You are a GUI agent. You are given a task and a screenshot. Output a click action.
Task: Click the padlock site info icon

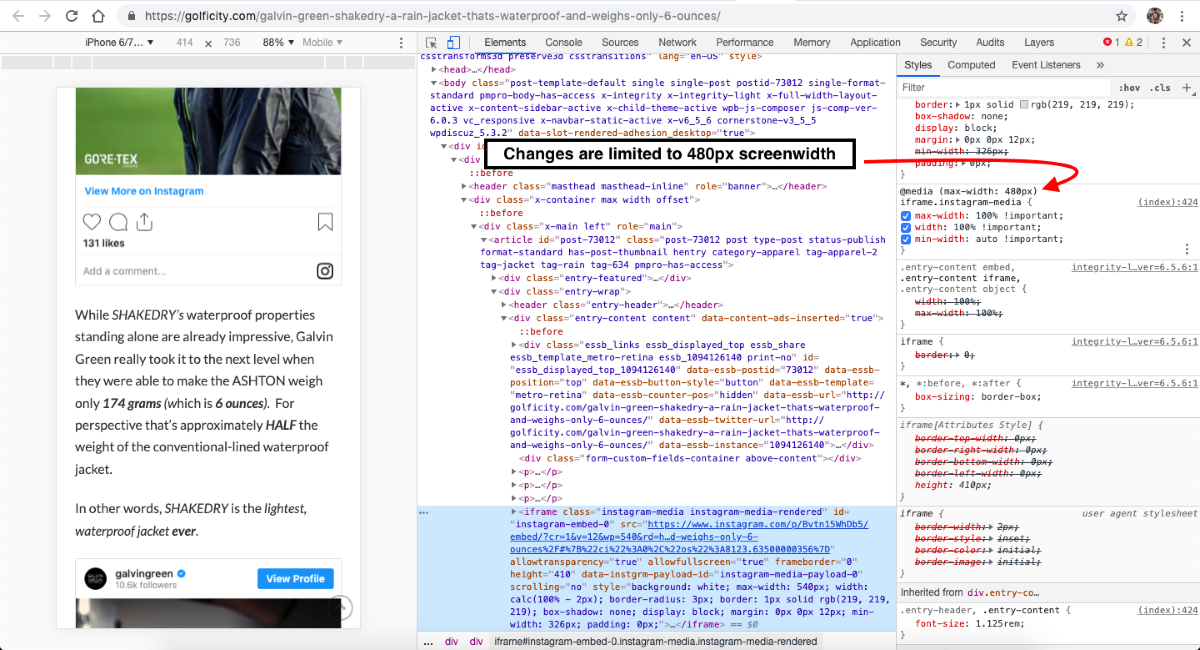132,17
